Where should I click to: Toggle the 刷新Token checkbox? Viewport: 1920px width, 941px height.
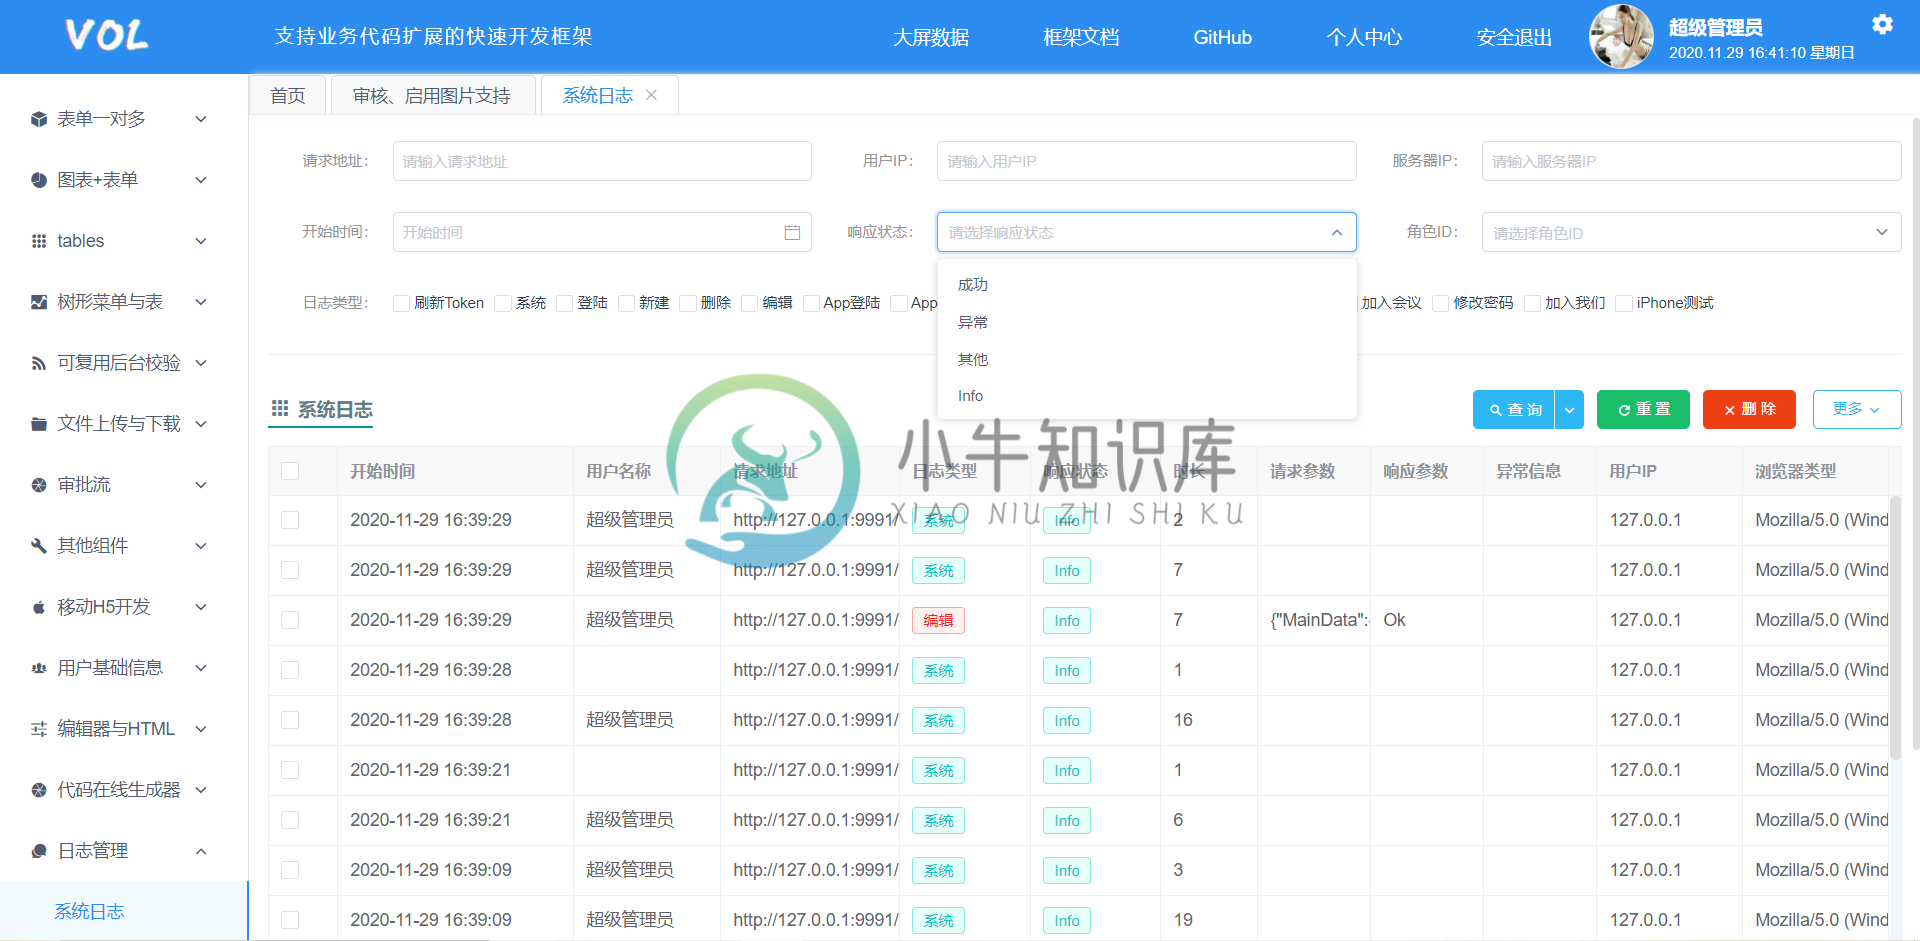point(401,303)
